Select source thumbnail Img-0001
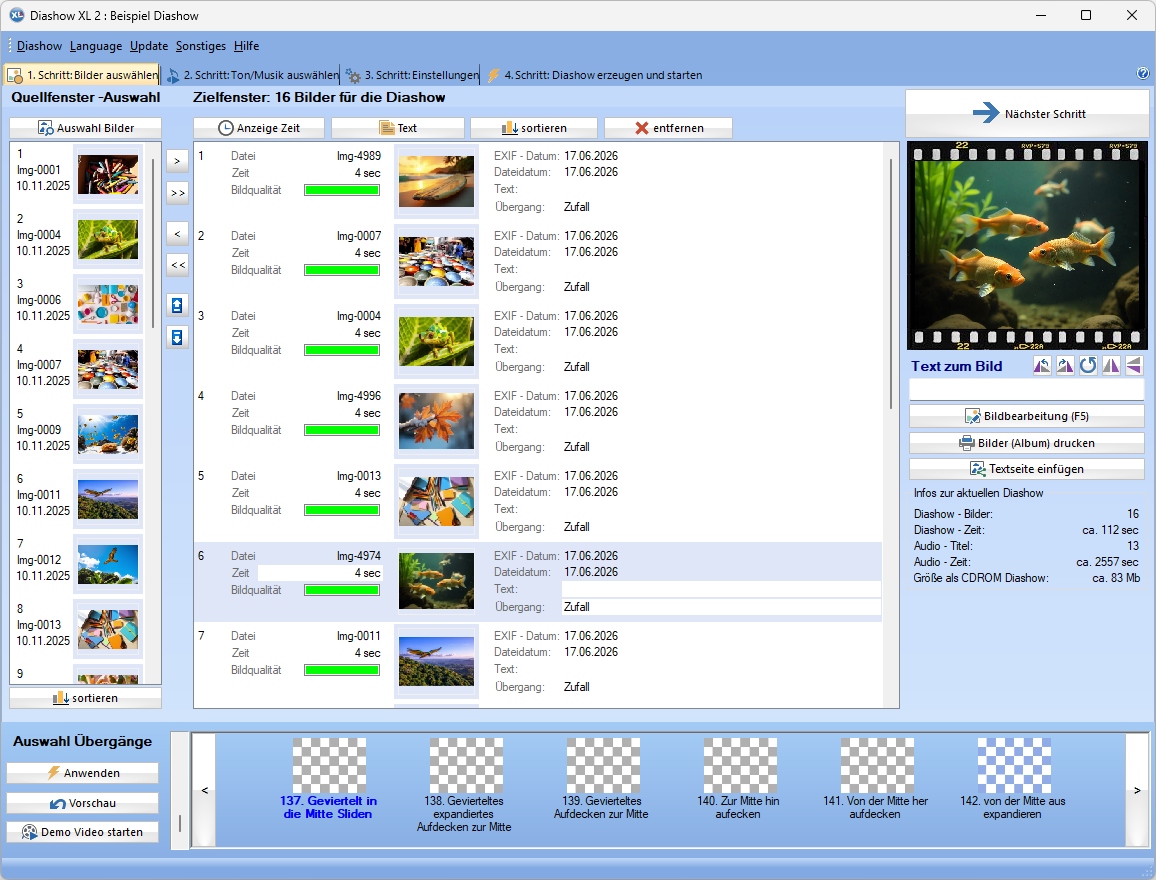This screenshot has width=1156, height=880. [108, 175]
